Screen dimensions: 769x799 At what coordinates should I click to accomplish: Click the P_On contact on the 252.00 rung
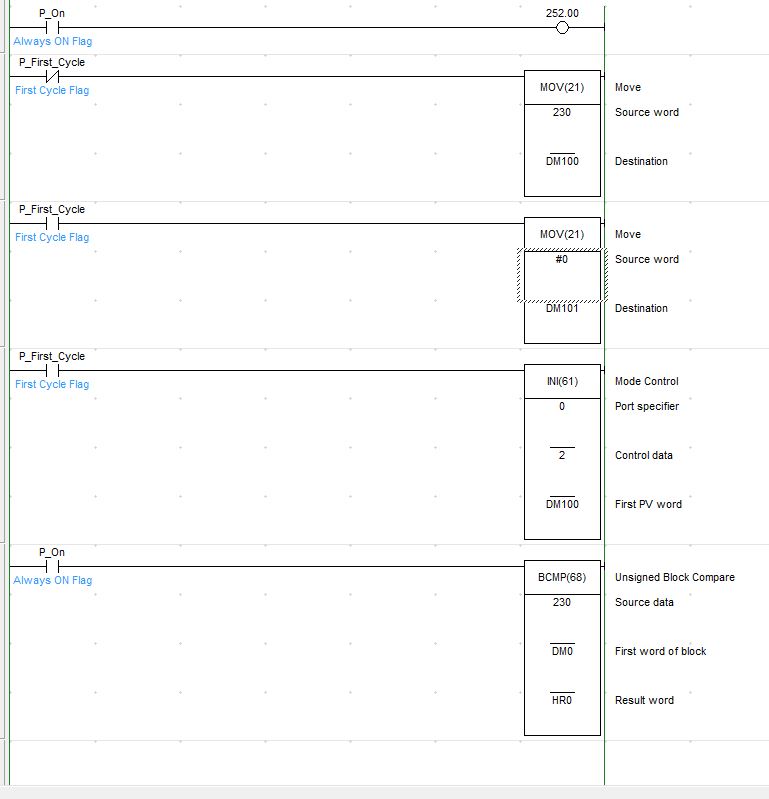pos(53,28)
